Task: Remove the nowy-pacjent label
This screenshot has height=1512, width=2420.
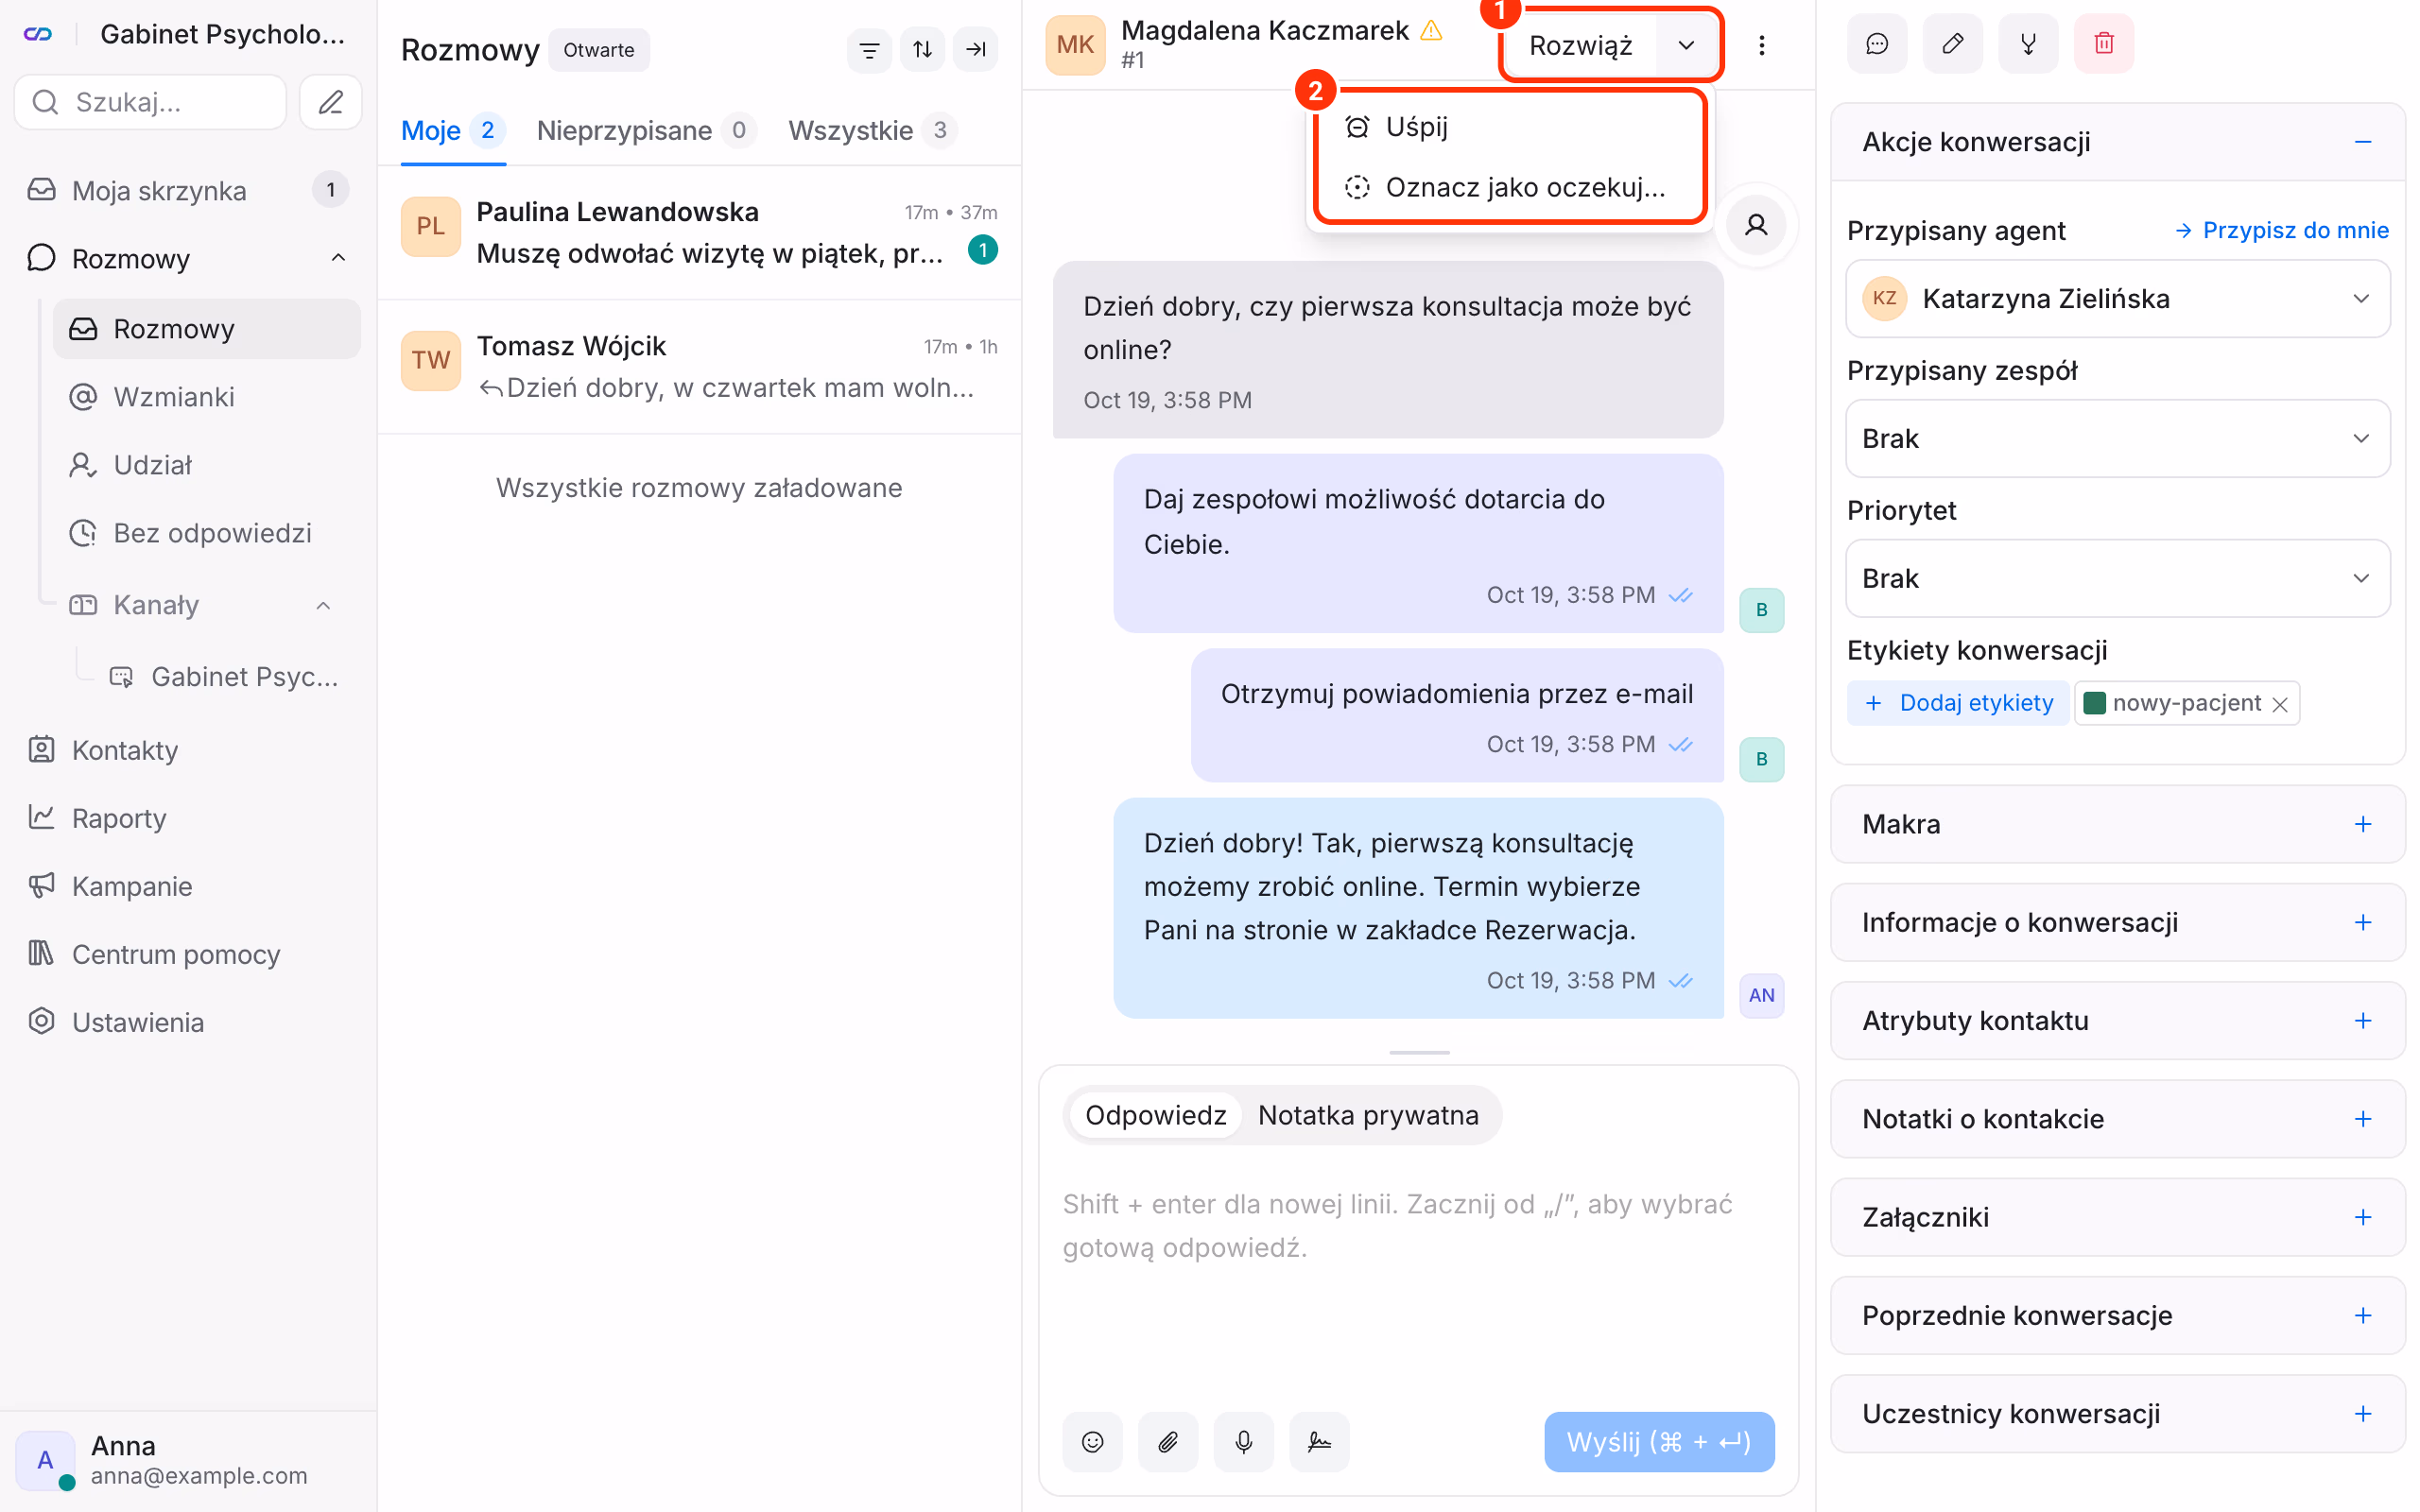Action: pyautogui.click(x=2279, y=704)
